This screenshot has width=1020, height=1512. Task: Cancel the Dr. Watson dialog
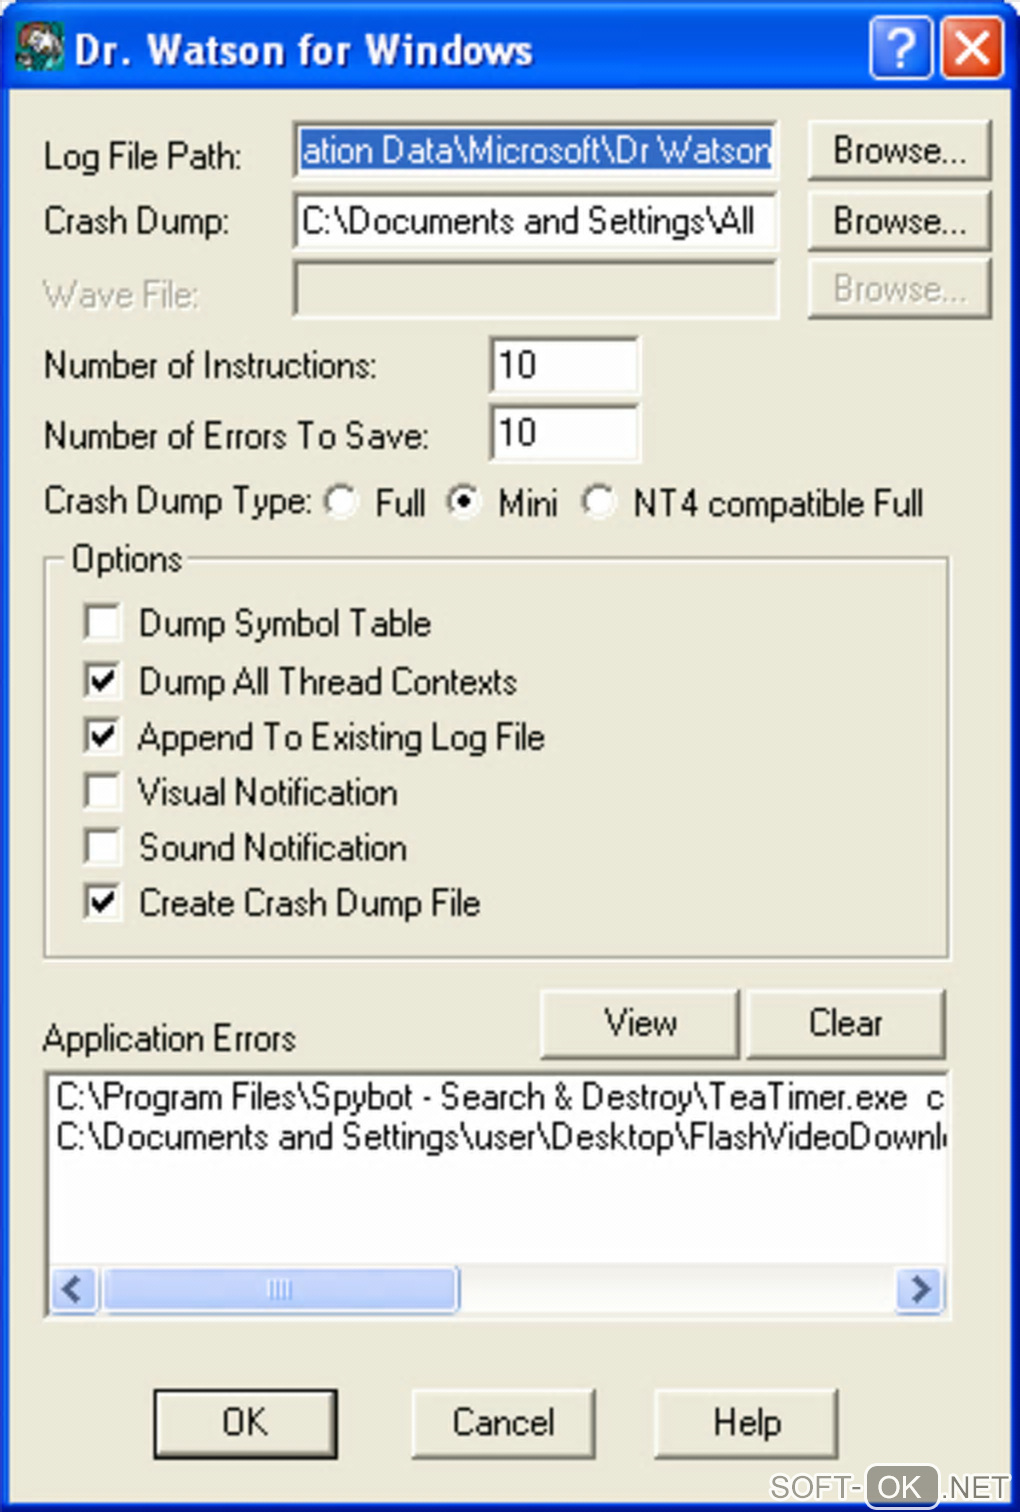pyautogui.click(x=503, y=1422)
